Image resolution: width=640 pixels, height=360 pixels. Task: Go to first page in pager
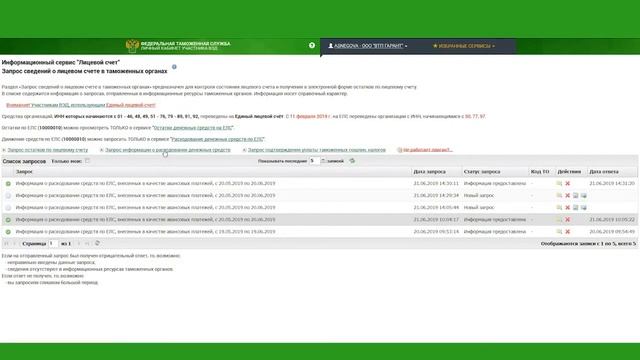point(6,244)
